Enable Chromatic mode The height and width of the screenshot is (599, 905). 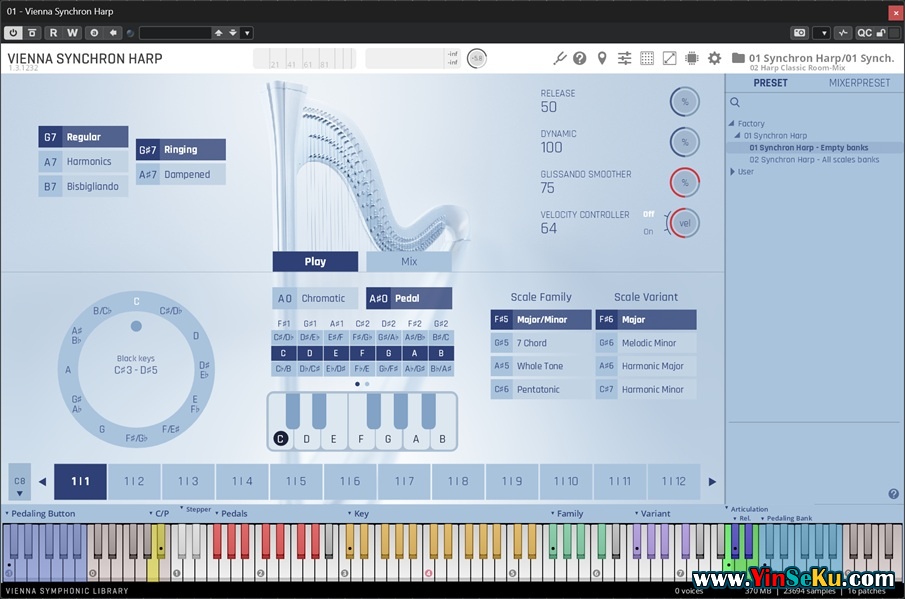click(x=313, y=298)
